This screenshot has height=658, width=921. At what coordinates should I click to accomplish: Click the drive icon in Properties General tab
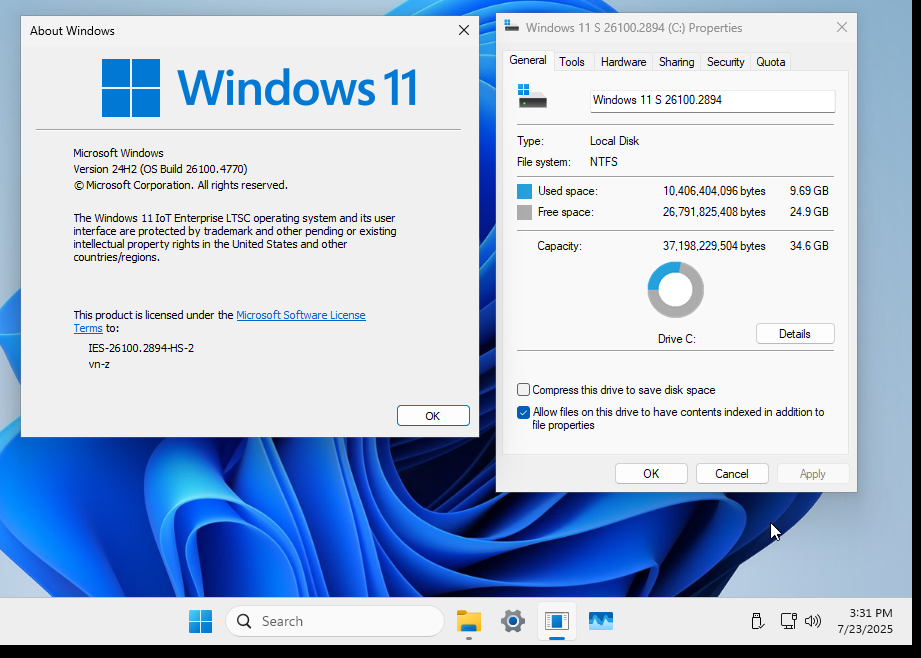(x=532, y=96)
